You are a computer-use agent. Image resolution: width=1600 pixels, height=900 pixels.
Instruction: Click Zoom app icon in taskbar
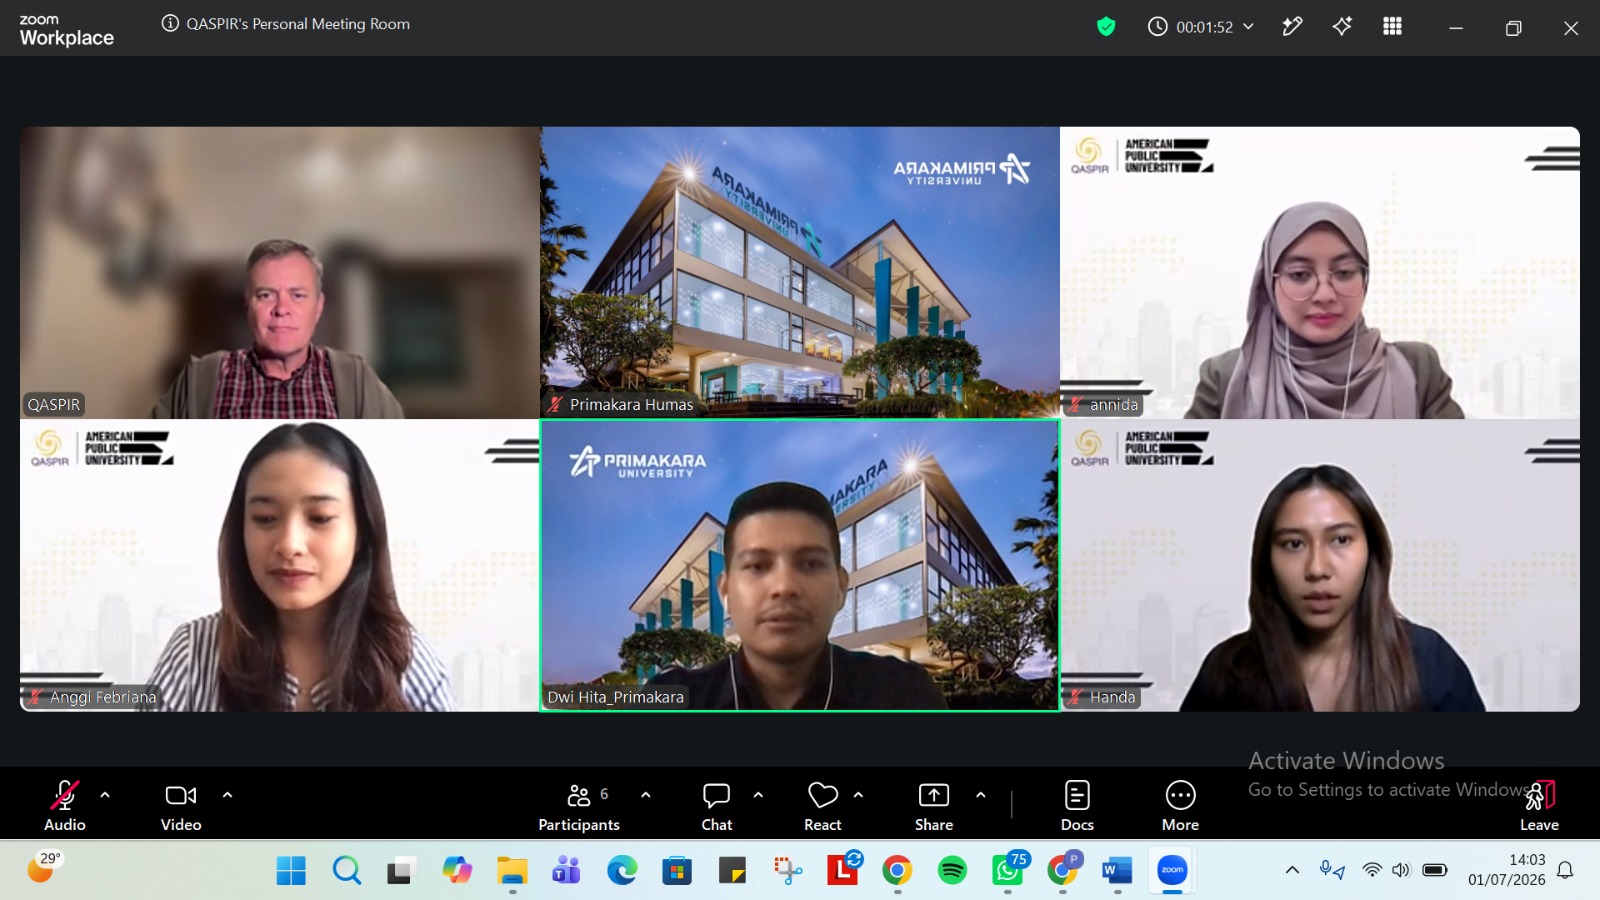pos(1172,871)
